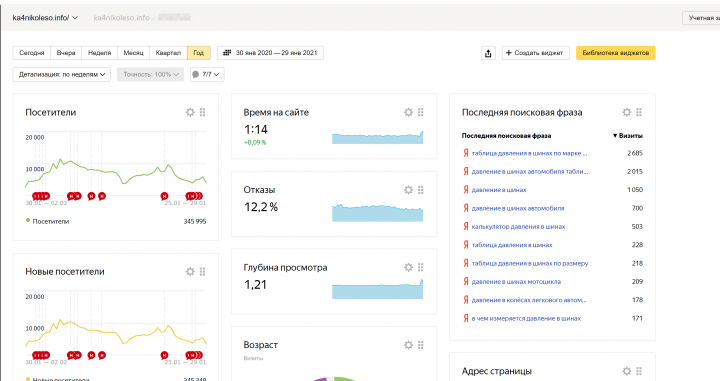Open search phrase давление в шинах мотоцикла
720x381 pixels.
pyautogui.click(x=516, y=282)
